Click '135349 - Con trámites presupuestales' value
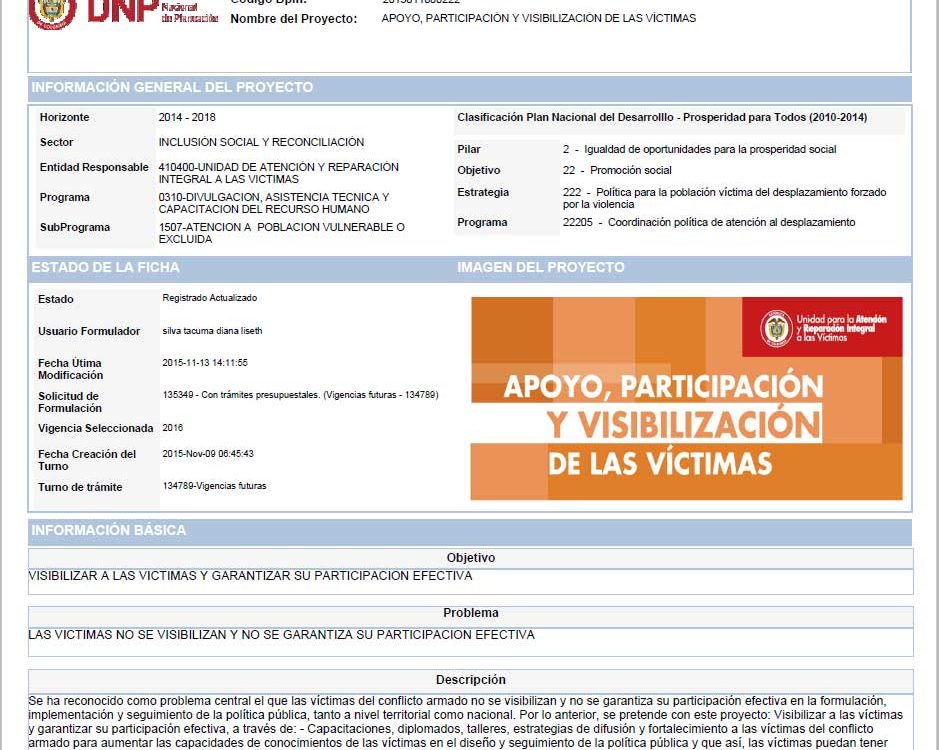Screen dimensions: 939x750 tap(301, 395)
